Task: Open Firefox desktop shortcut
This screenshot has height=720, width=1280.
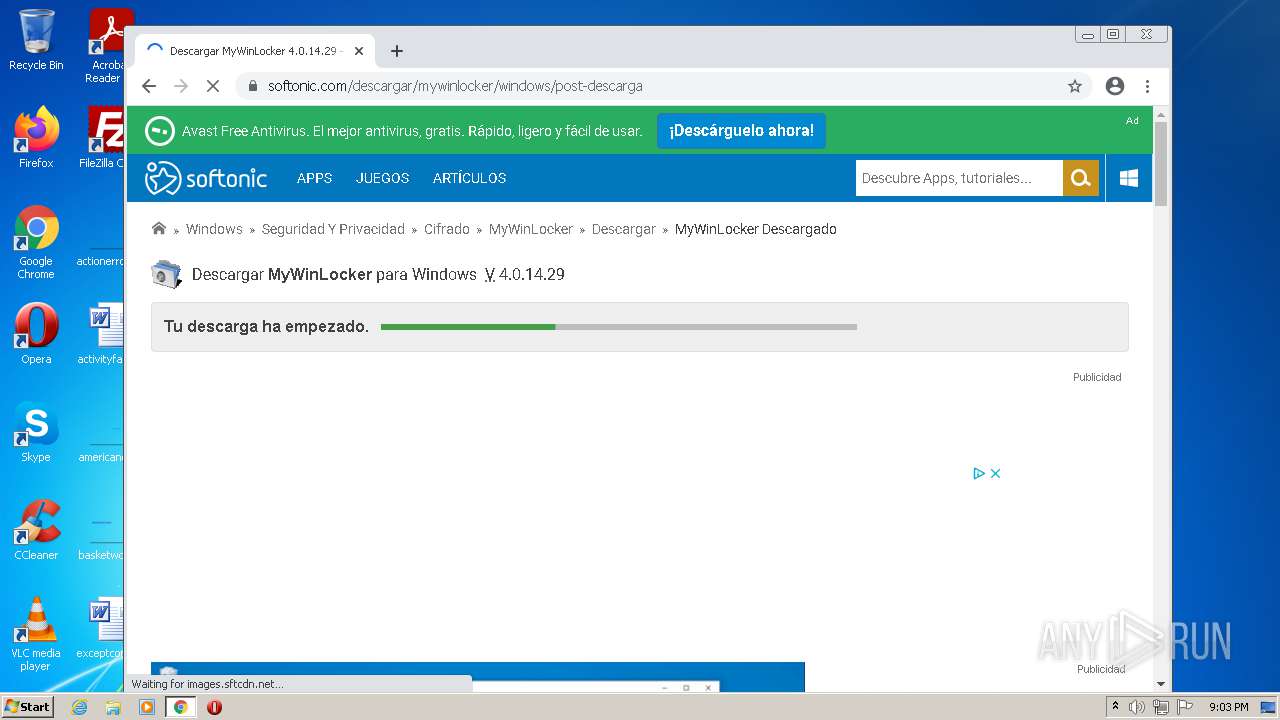Action: coord(36,137)
